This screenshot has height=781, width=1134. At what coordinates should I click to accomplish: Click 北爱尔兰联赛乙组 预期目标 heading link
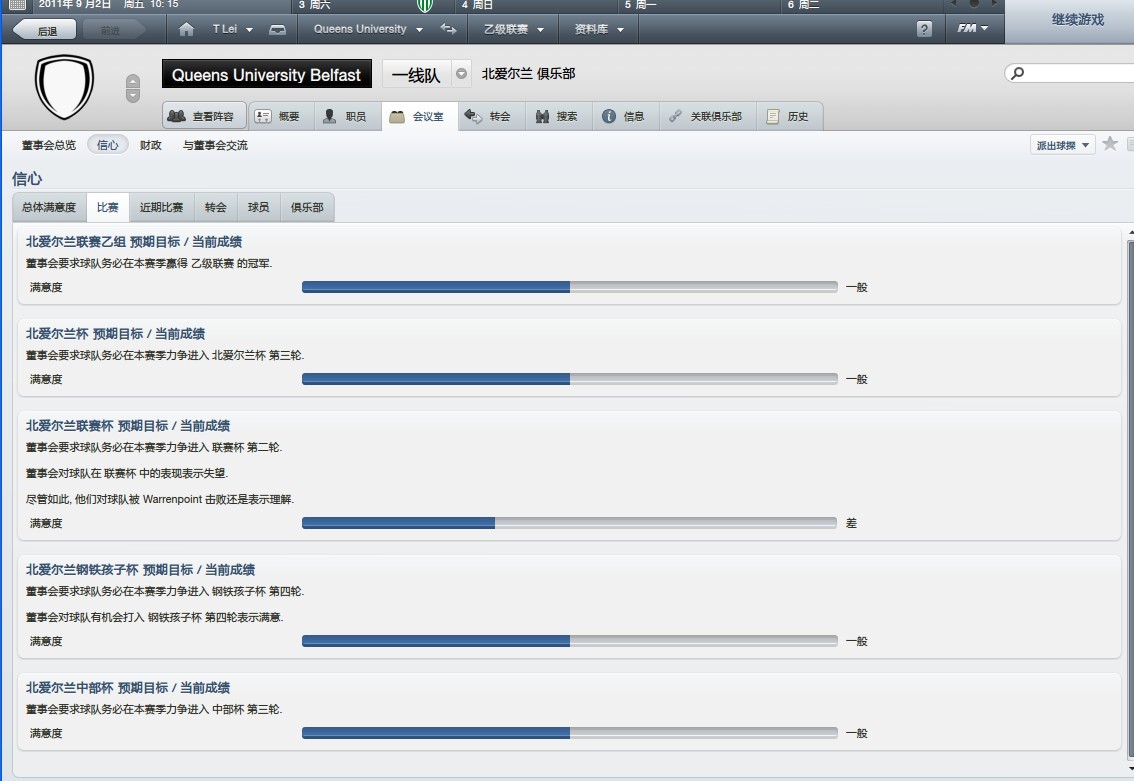click(x=134, y=242)
